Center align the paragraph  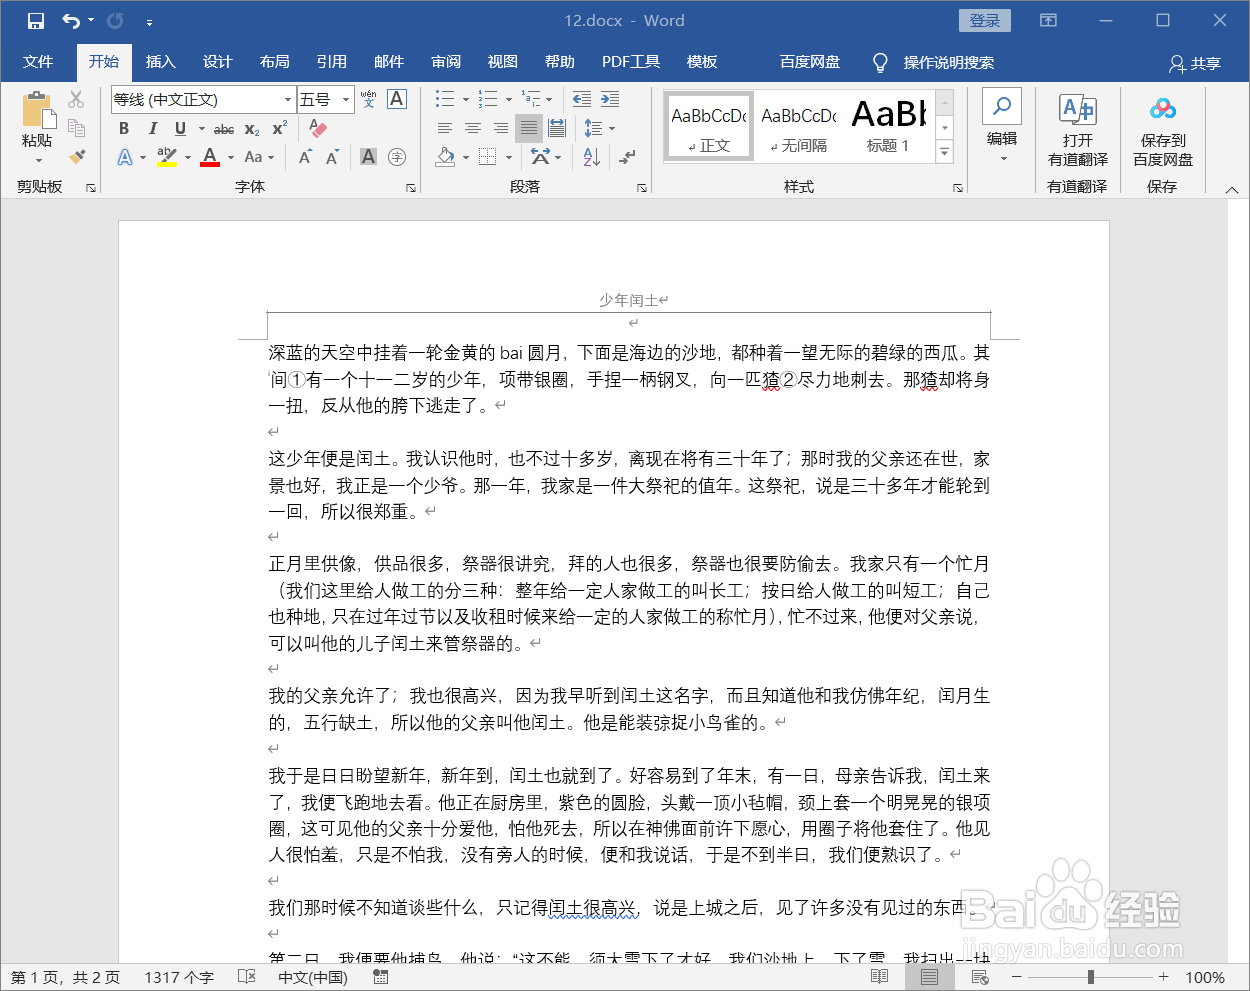tap(473, 128)
